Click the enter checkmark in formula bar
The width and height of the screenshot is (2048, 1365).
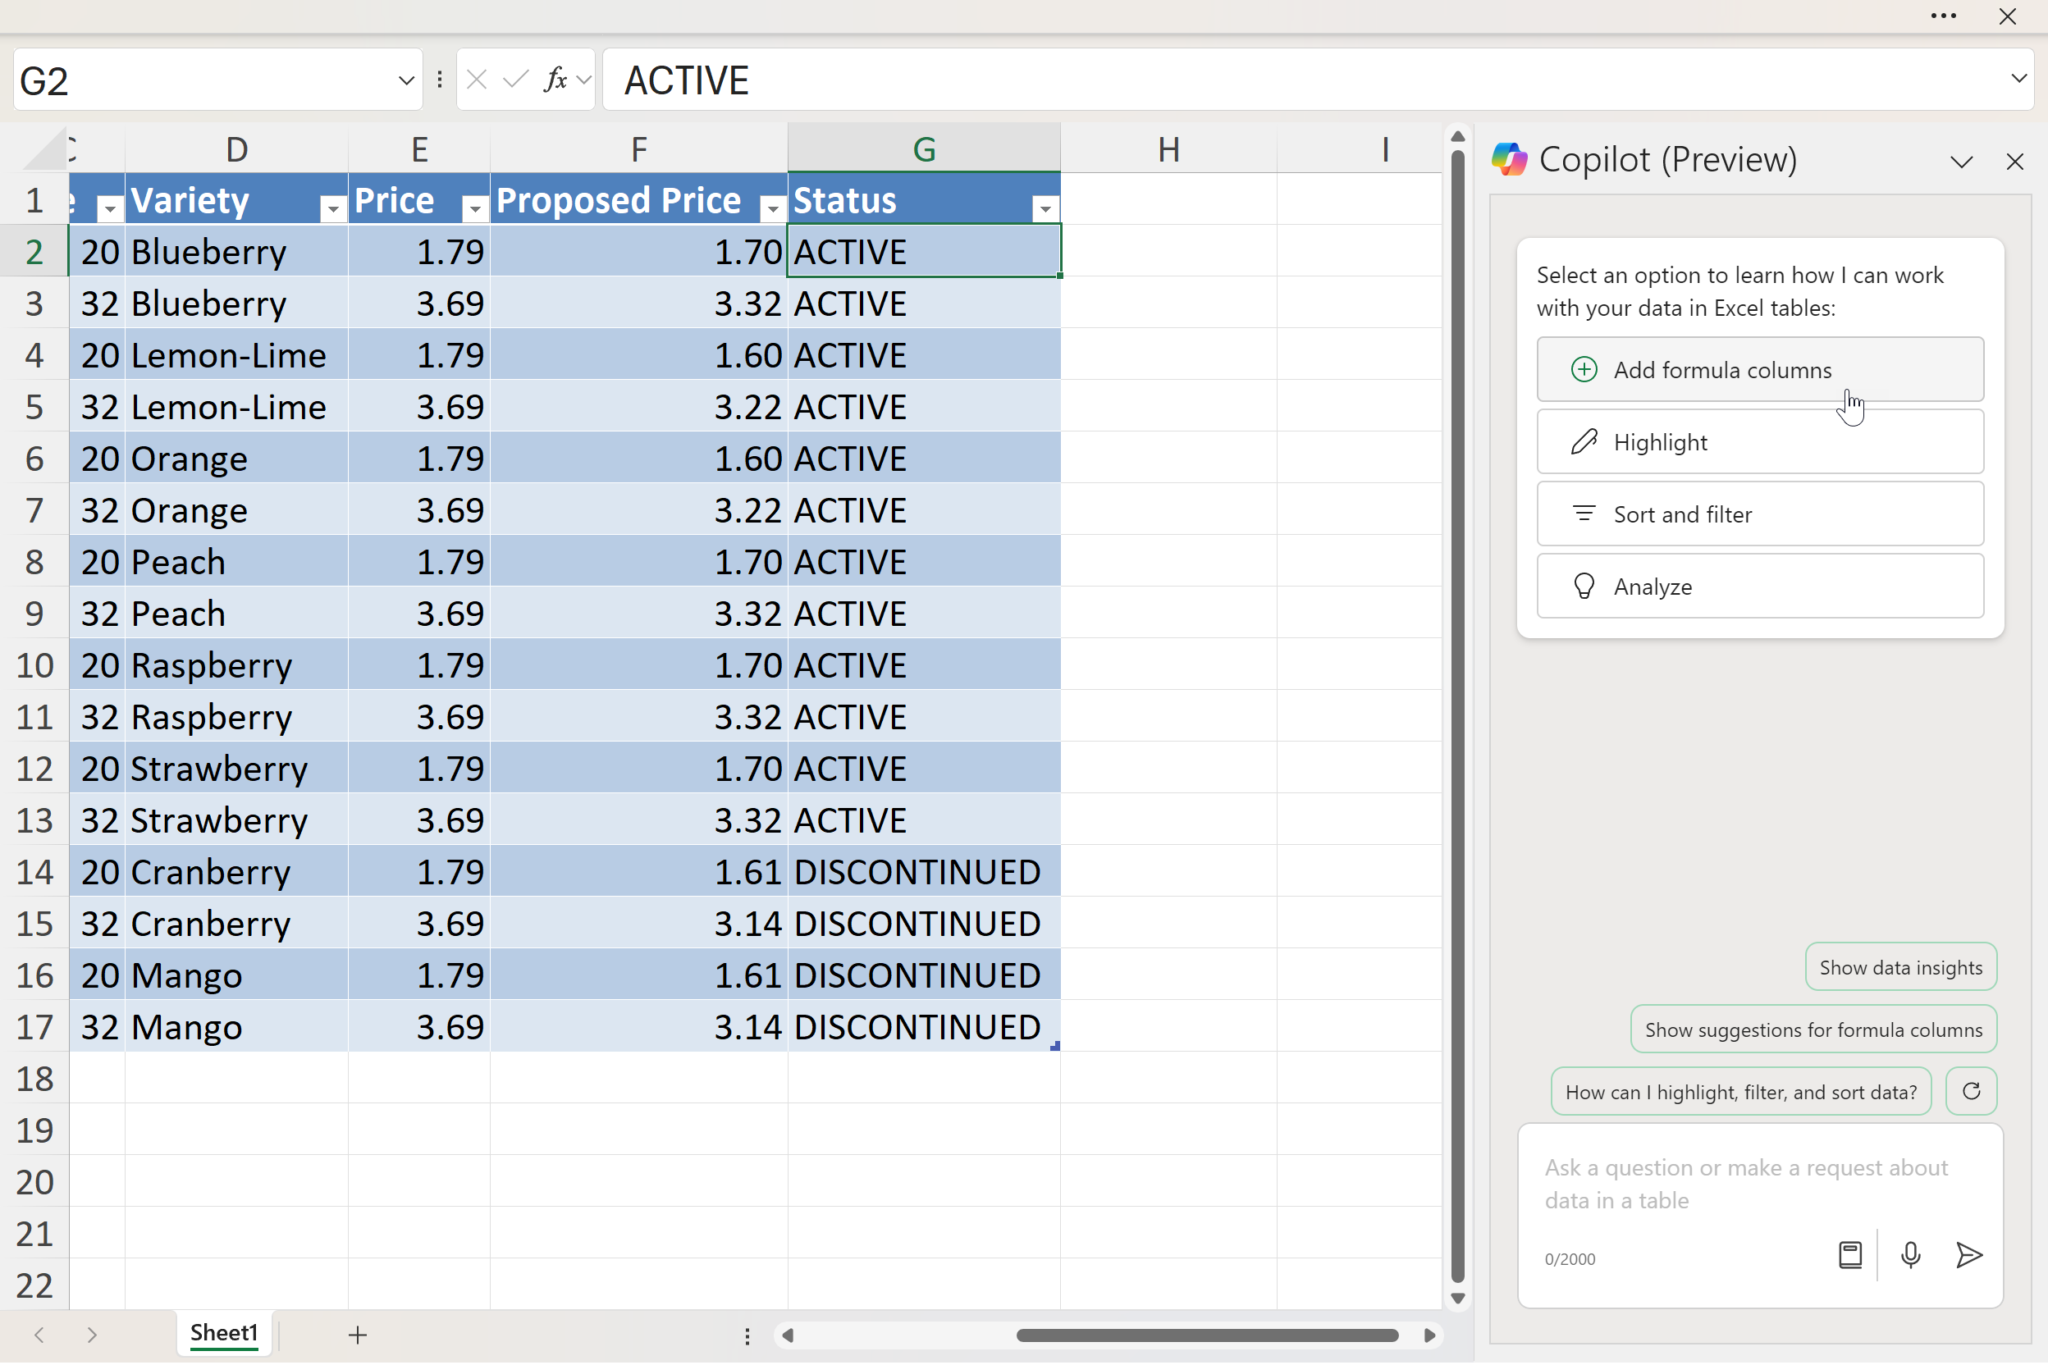pyautogui.click(x=516, y=80)
